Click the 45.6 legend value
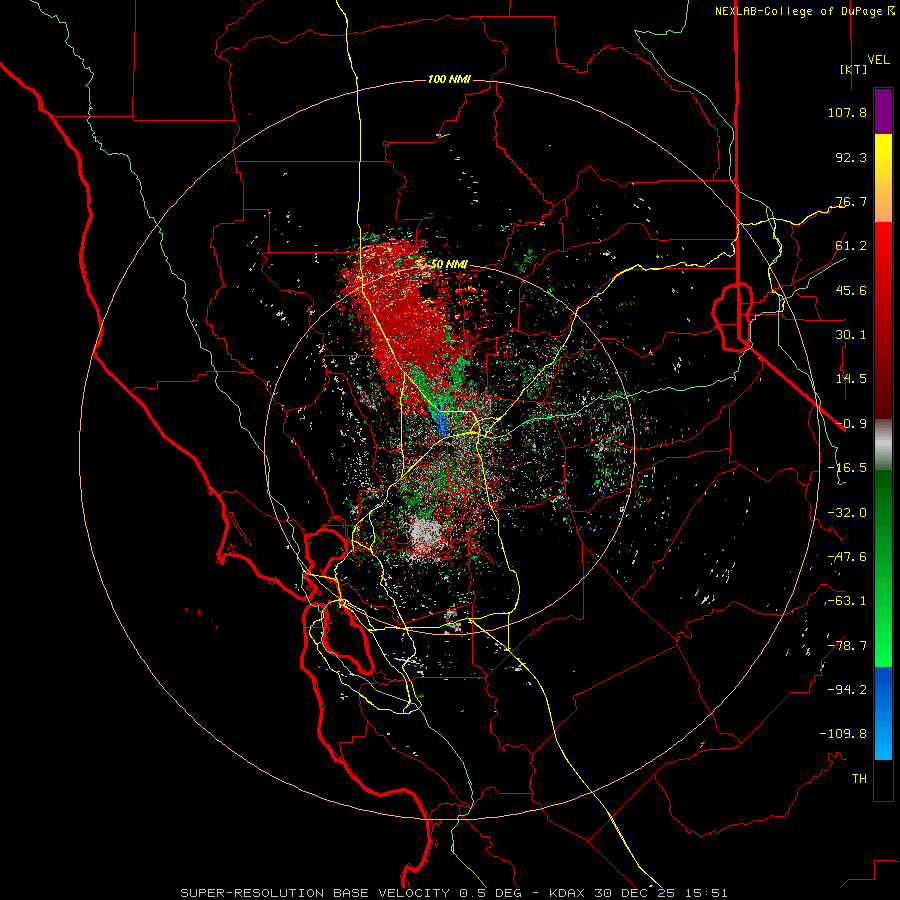Image resolution: width=900 pixels, height=900 pixels. 851,290
